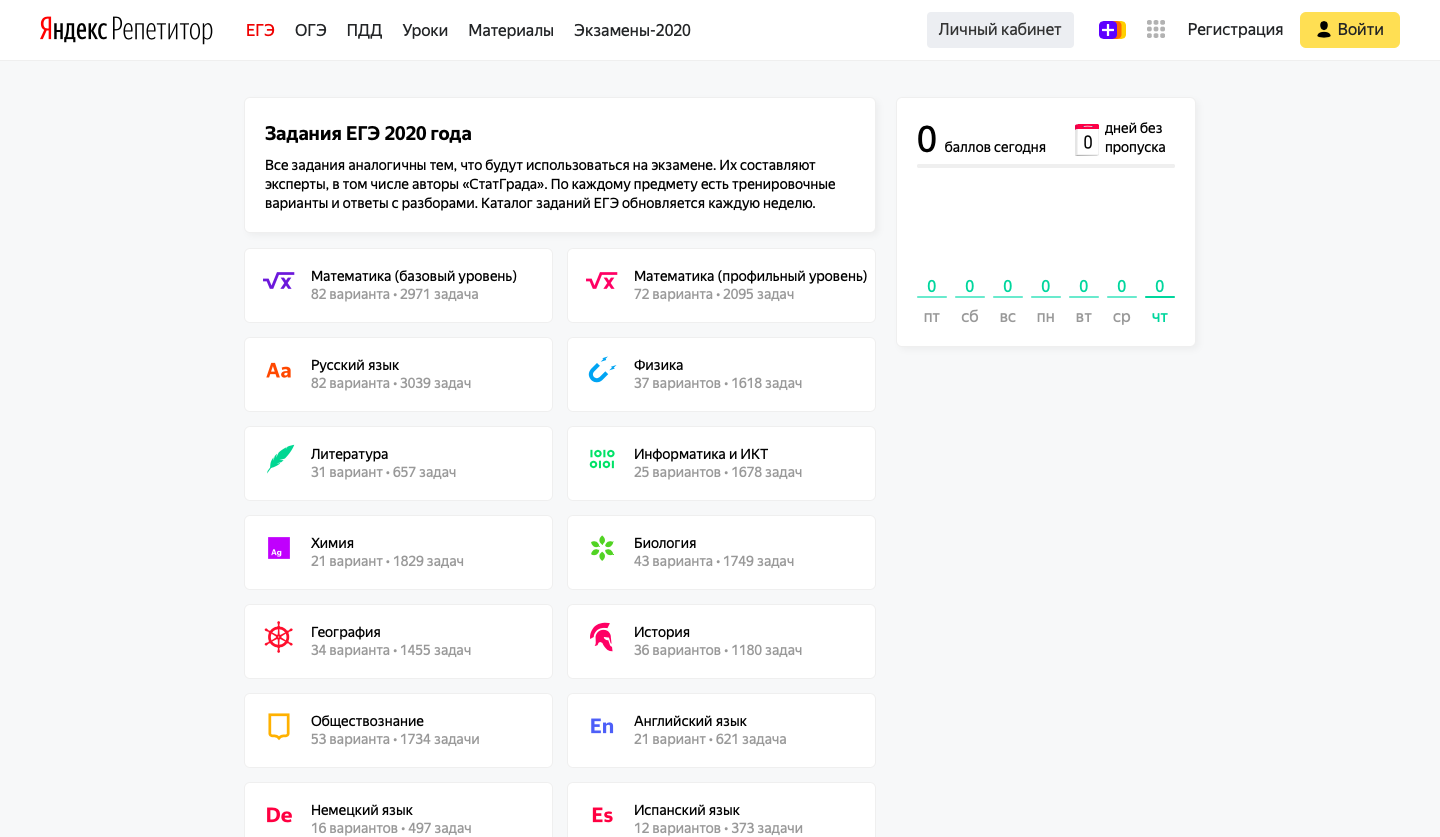The image size is (1440, 837).
Task: Switch to the ОГЭ tab
Action: tap(310, 30)
